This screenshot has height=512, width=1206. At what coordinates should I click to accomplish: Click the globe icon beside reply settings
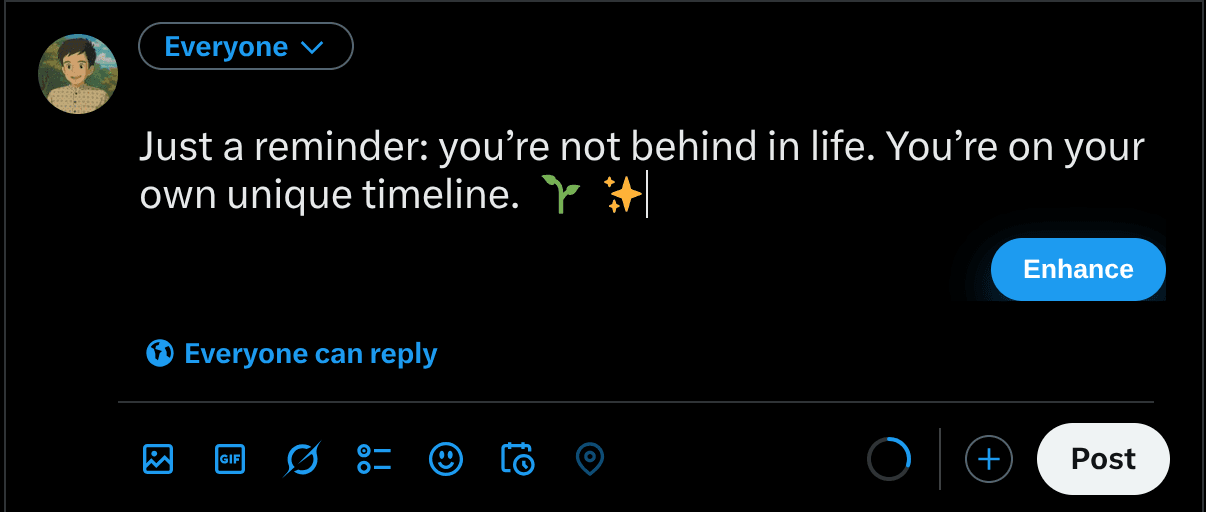point(160,353)
